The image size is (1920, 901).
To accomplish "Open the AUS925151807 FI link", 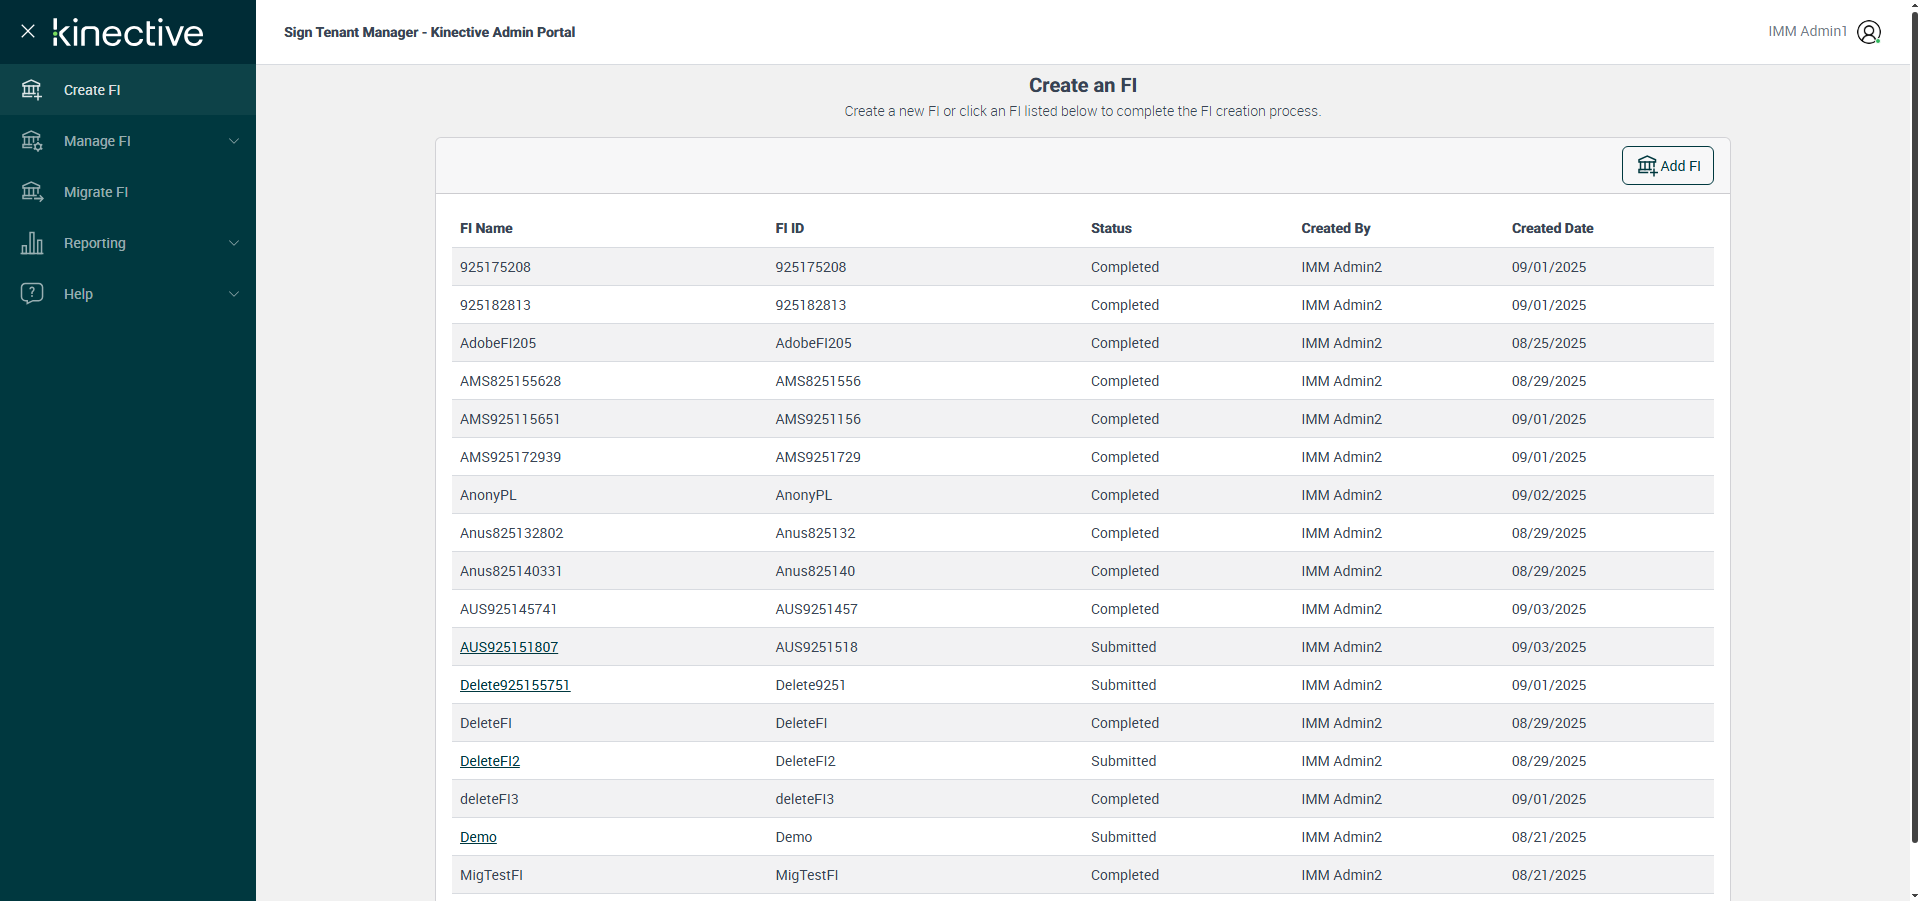I will click(509, 647).
